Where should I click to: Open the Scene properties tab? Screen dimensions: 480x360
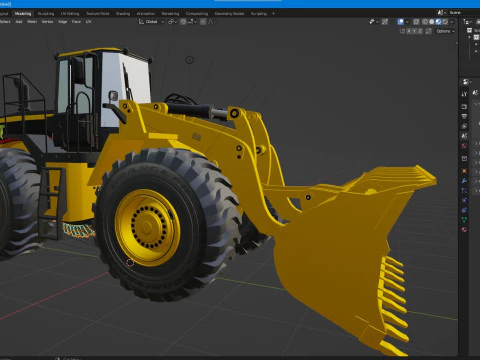464,136
